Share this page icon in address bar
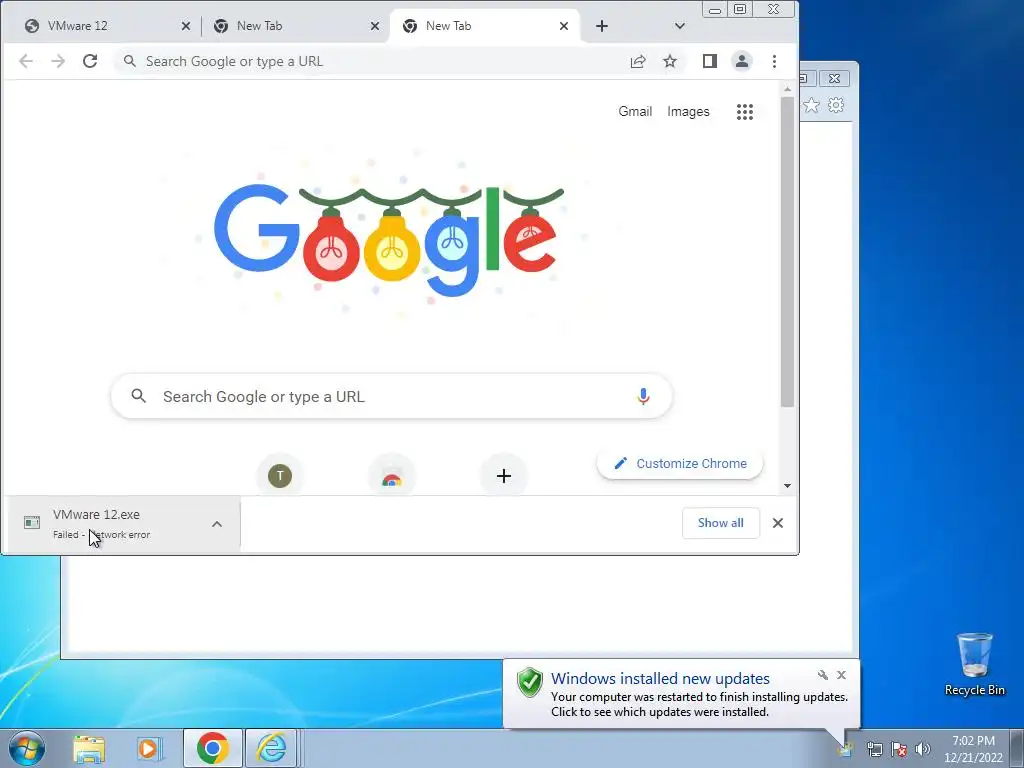Image resolution: width=1024 pixels, height=768 pixels. (638, 61)
